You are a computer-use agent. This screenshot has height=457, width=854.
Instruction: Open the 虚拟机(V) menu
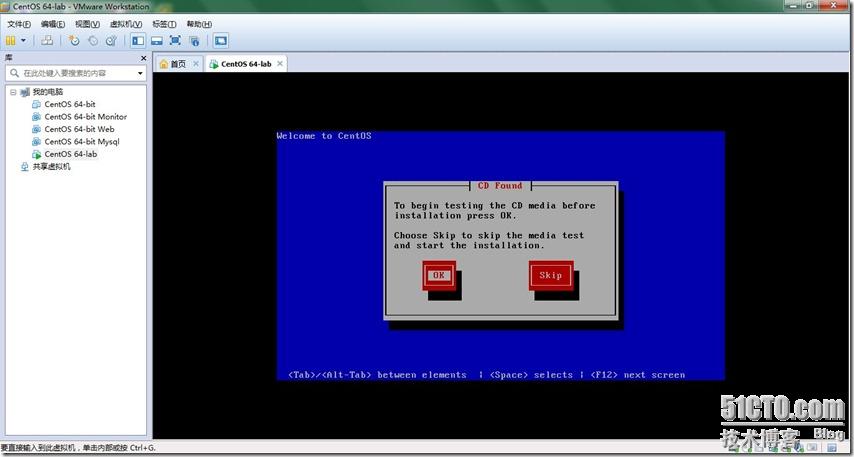[x=126, y=24]
